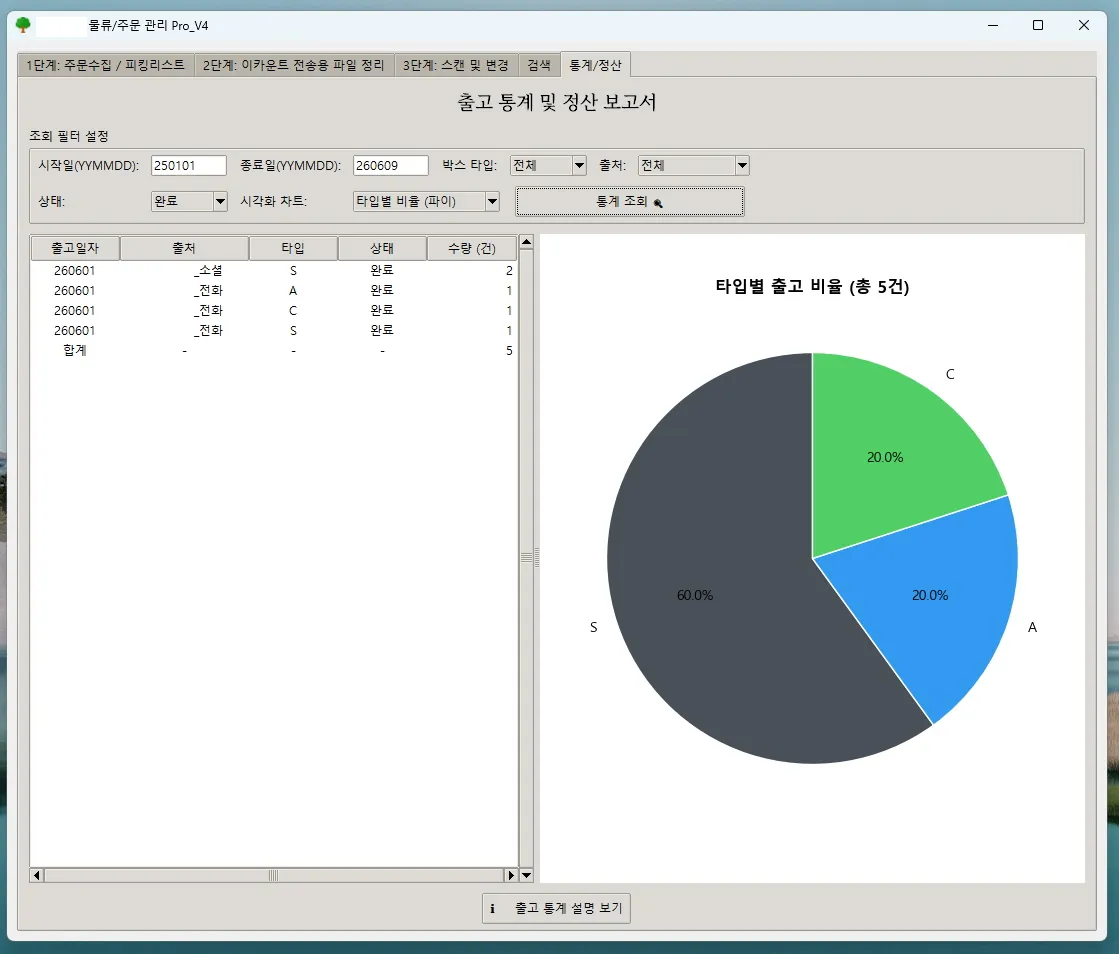This screenshot has width=1119, height=954.
Task: Click the splitter handle between table and chart
Action: [537, 557]
